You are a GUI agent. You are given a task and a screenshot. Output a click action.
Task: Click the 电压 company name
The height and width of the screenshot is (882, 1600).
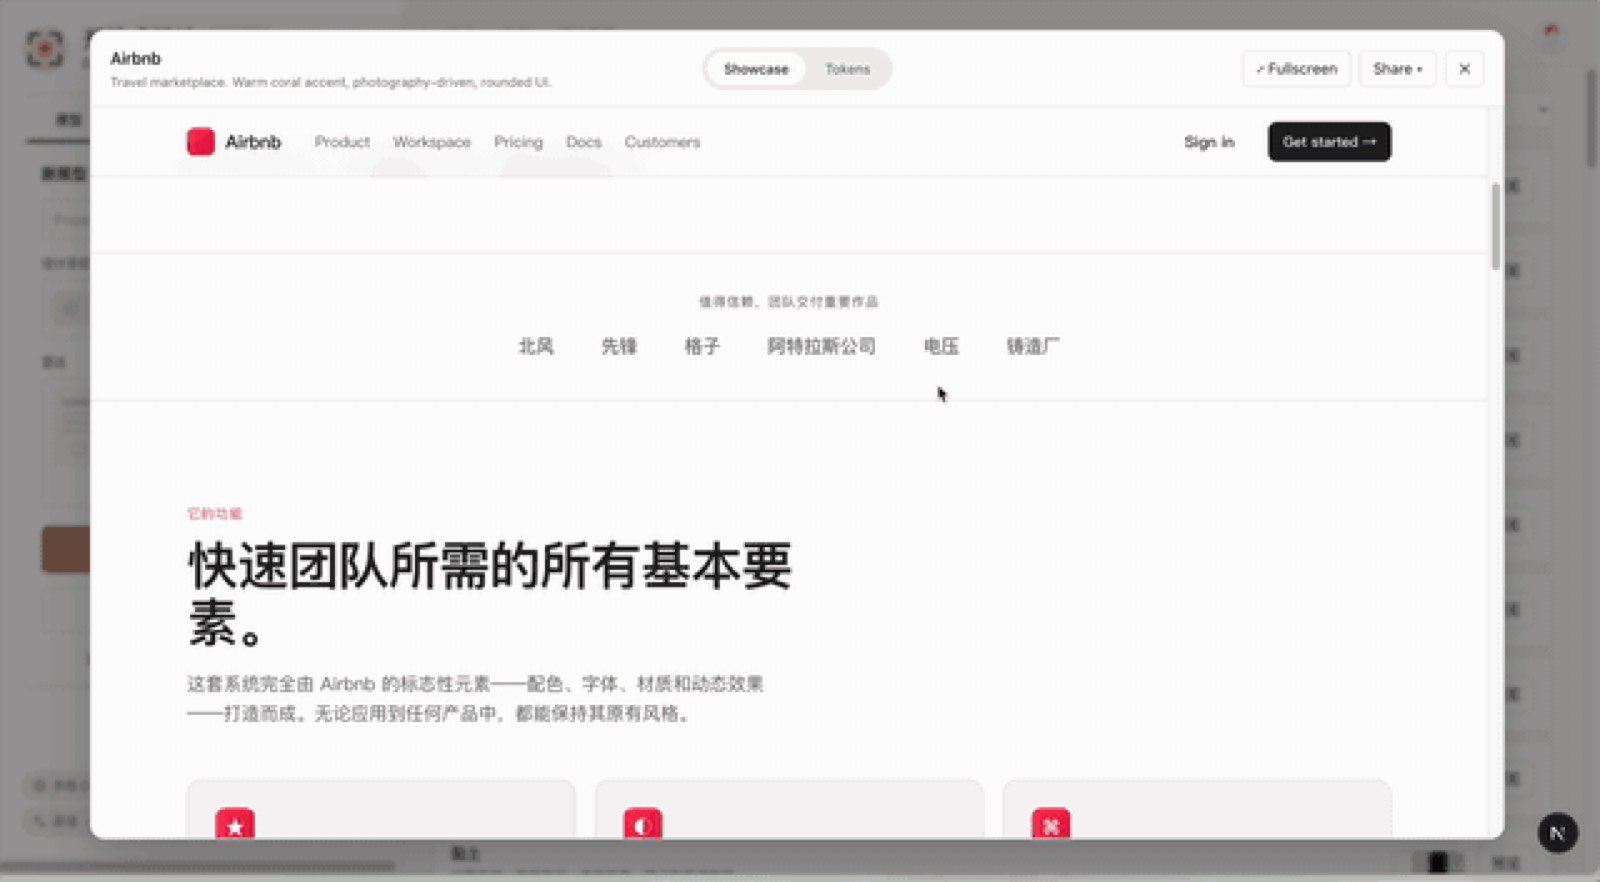pyautogui.click(x=941, y=346)
